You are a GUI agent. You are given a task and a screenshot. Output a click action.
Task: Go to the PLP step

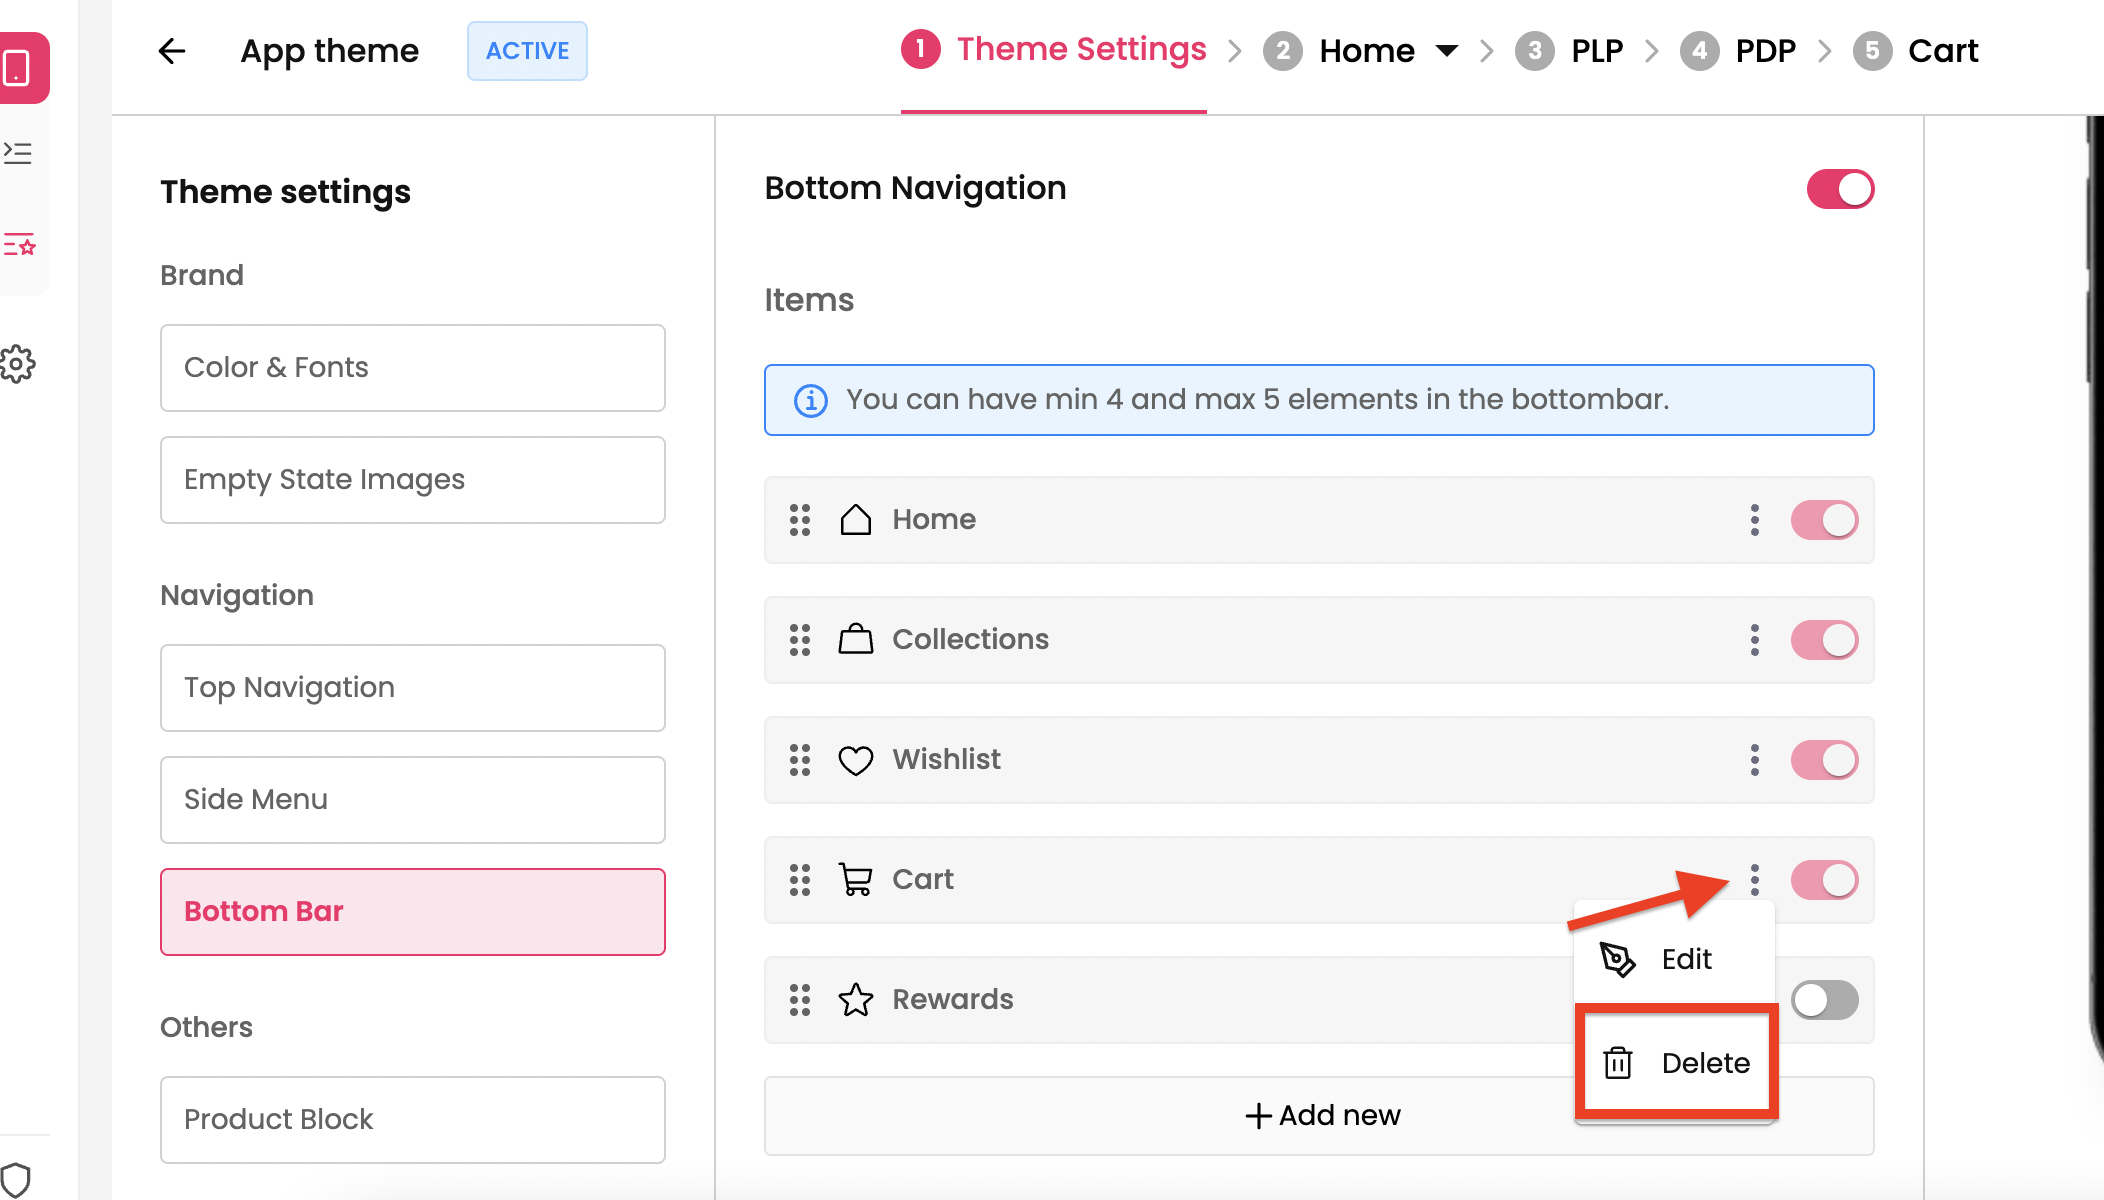pos(1596,51)
